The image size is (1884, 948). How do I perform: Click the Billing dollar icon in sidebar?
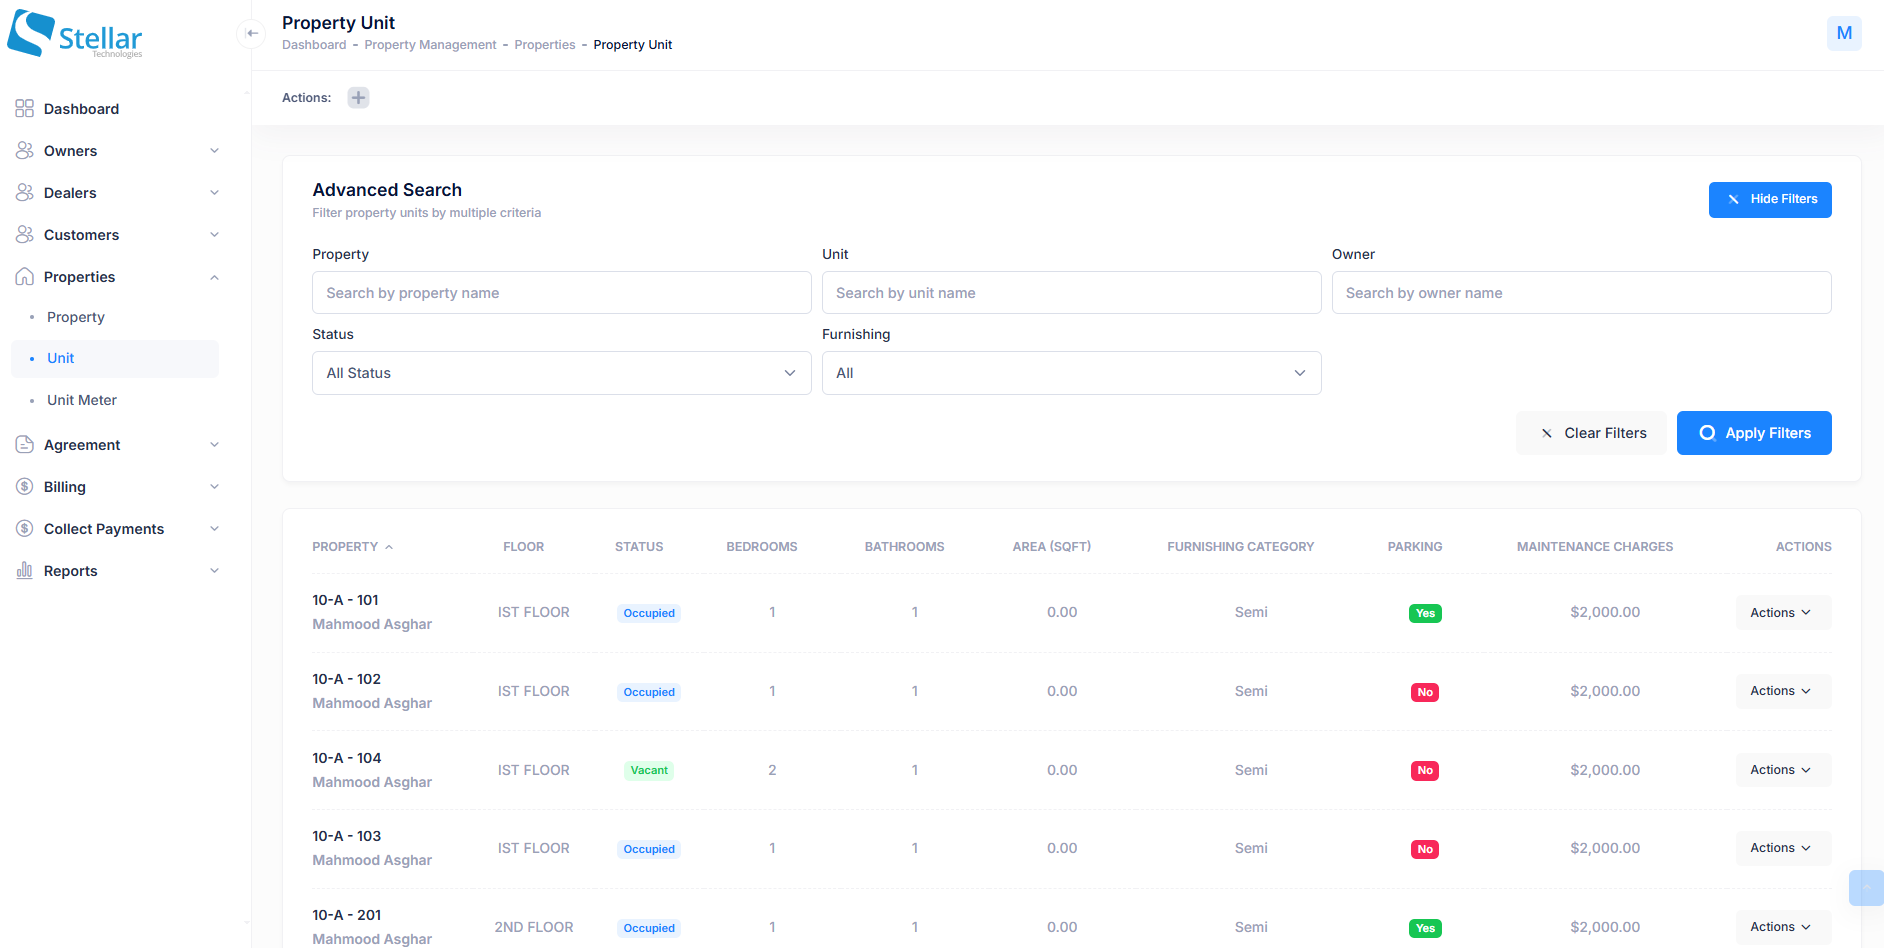click(25, 487)
